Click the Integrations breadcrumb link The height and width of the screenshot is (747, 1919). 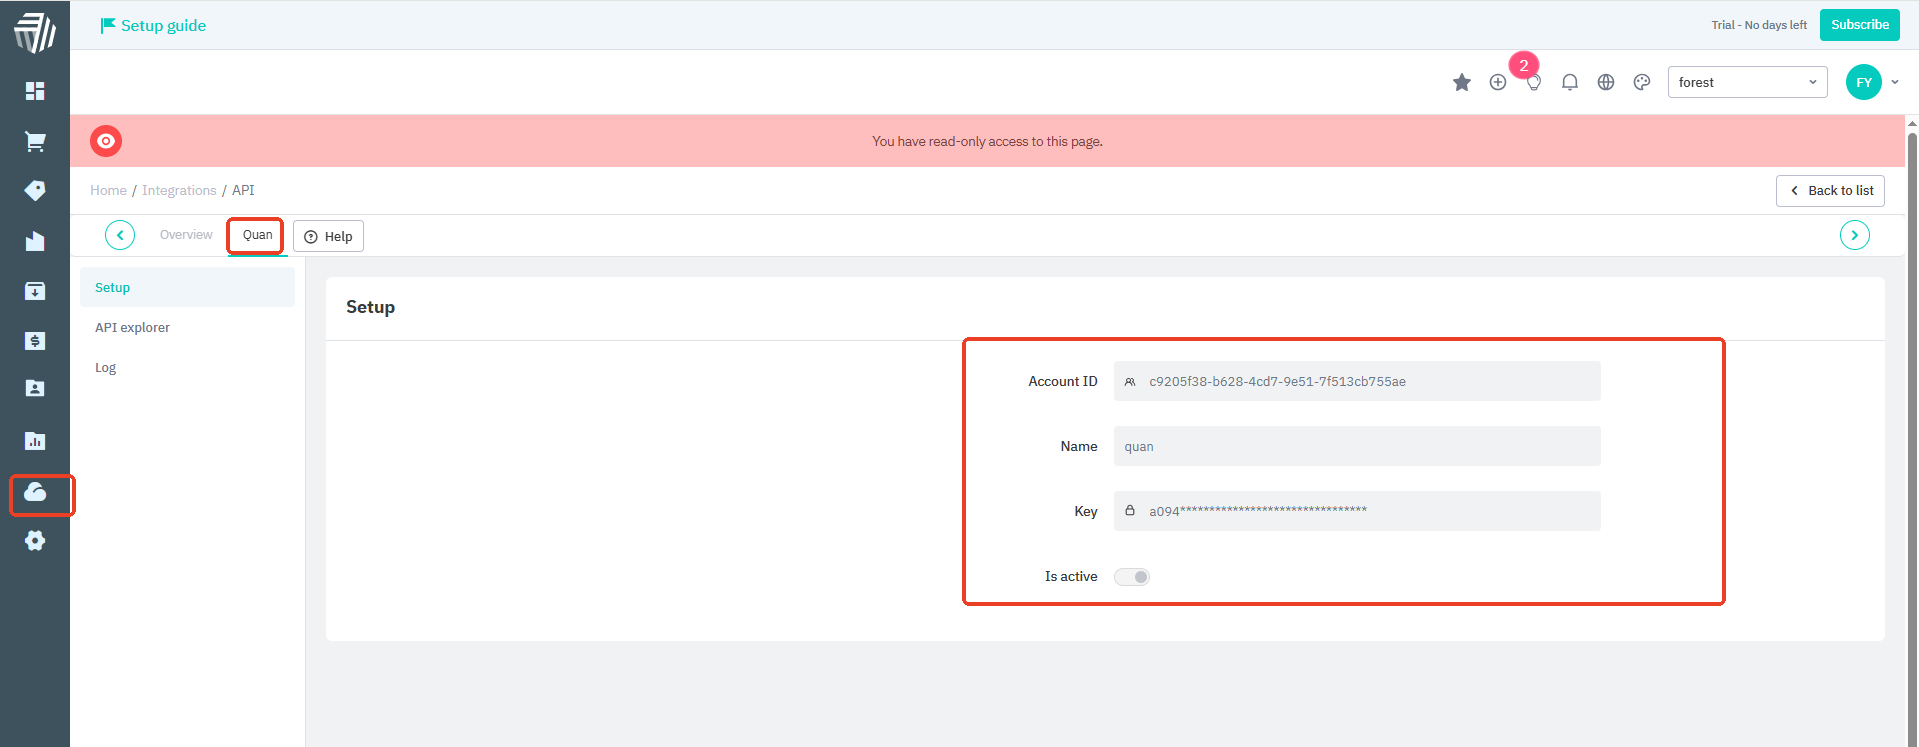(x=179, y=191)
